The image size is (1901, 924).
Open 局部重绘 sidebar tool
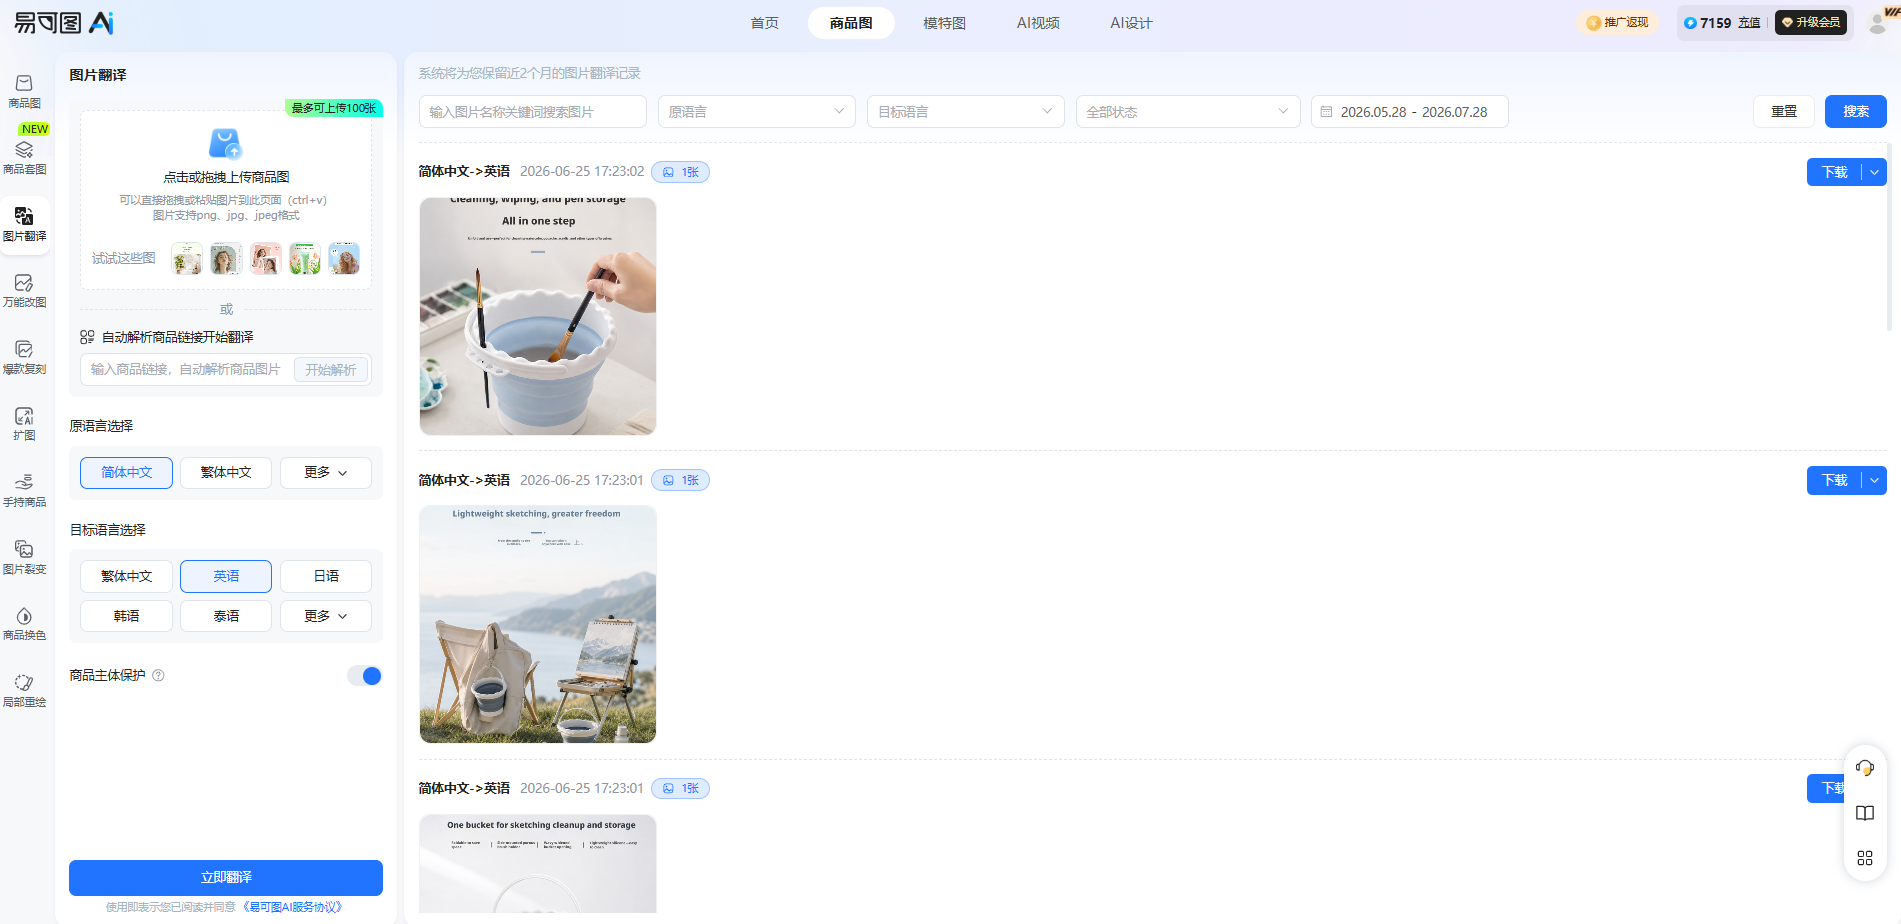point(24,690)
